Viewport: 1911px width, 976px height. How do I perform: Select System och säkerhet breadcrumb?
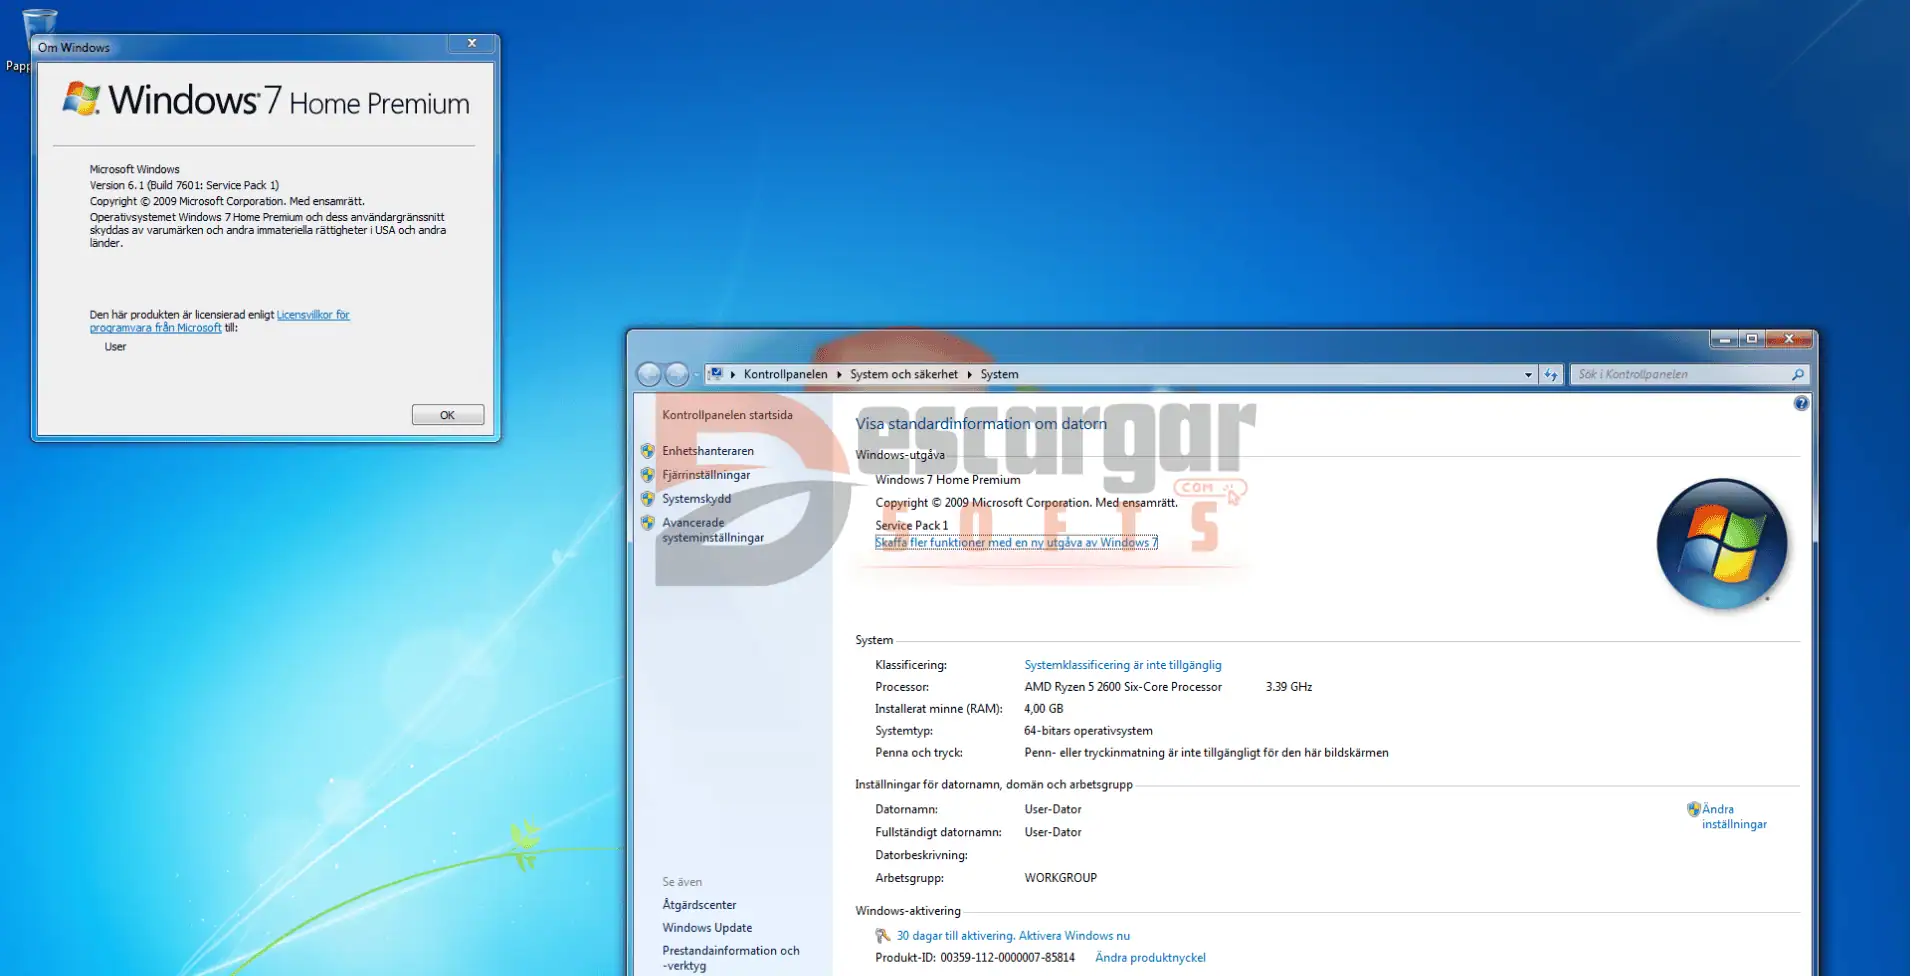pyautogui.click(x=903, y=374)
